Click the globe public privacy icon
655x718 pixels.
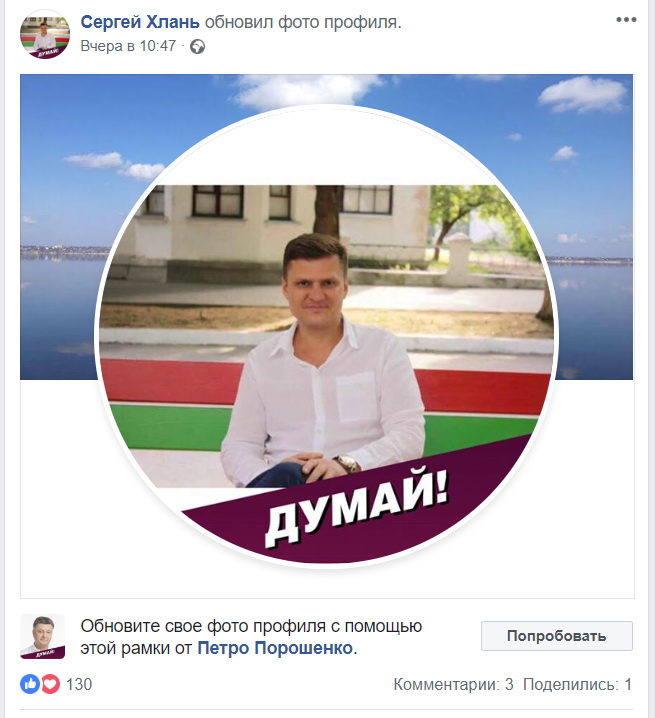point(197,47)
